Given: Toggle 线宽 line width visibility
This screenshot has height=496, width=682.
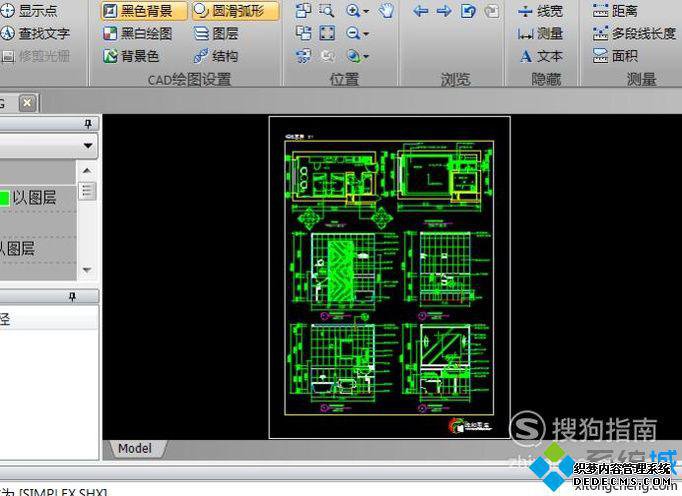Looking at the screenshot, I should [540, 11].
